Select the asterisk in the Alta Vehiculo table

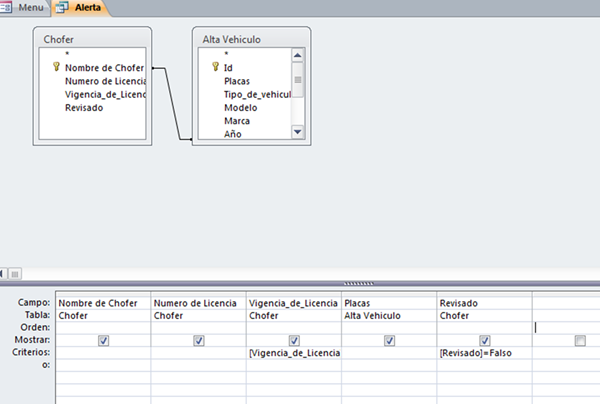226,54
